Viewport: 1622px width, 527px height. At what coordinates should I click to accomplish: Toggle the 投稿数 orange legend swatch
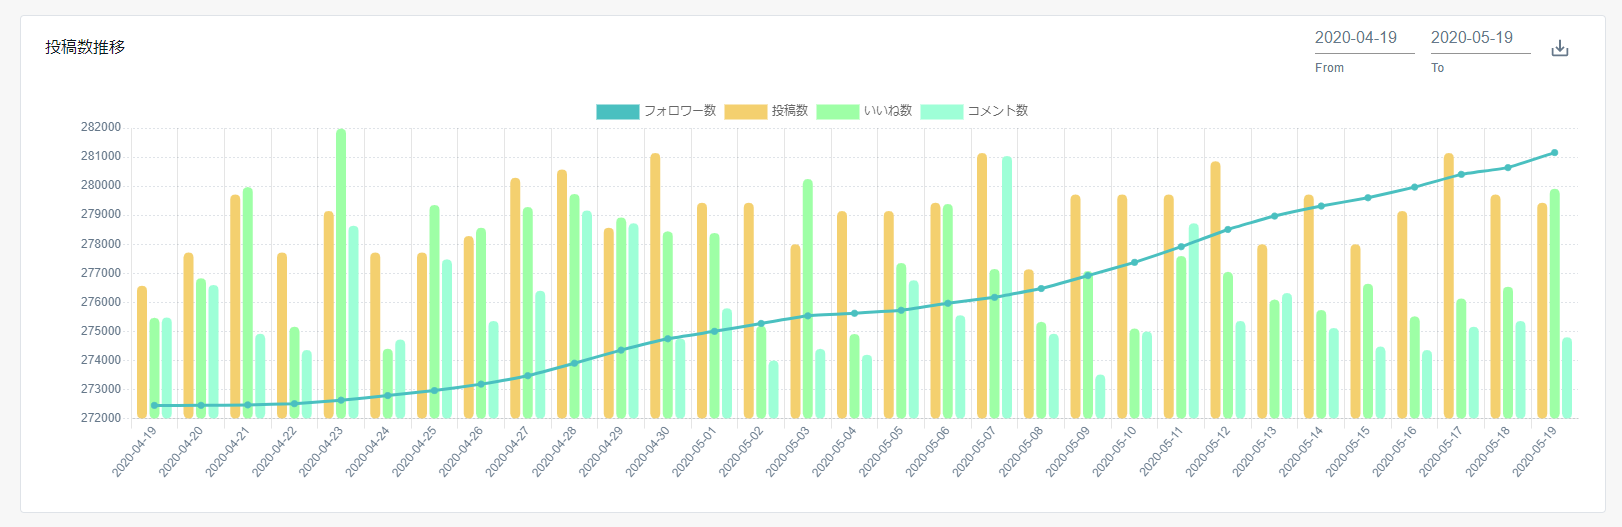(x=745, y=111)
